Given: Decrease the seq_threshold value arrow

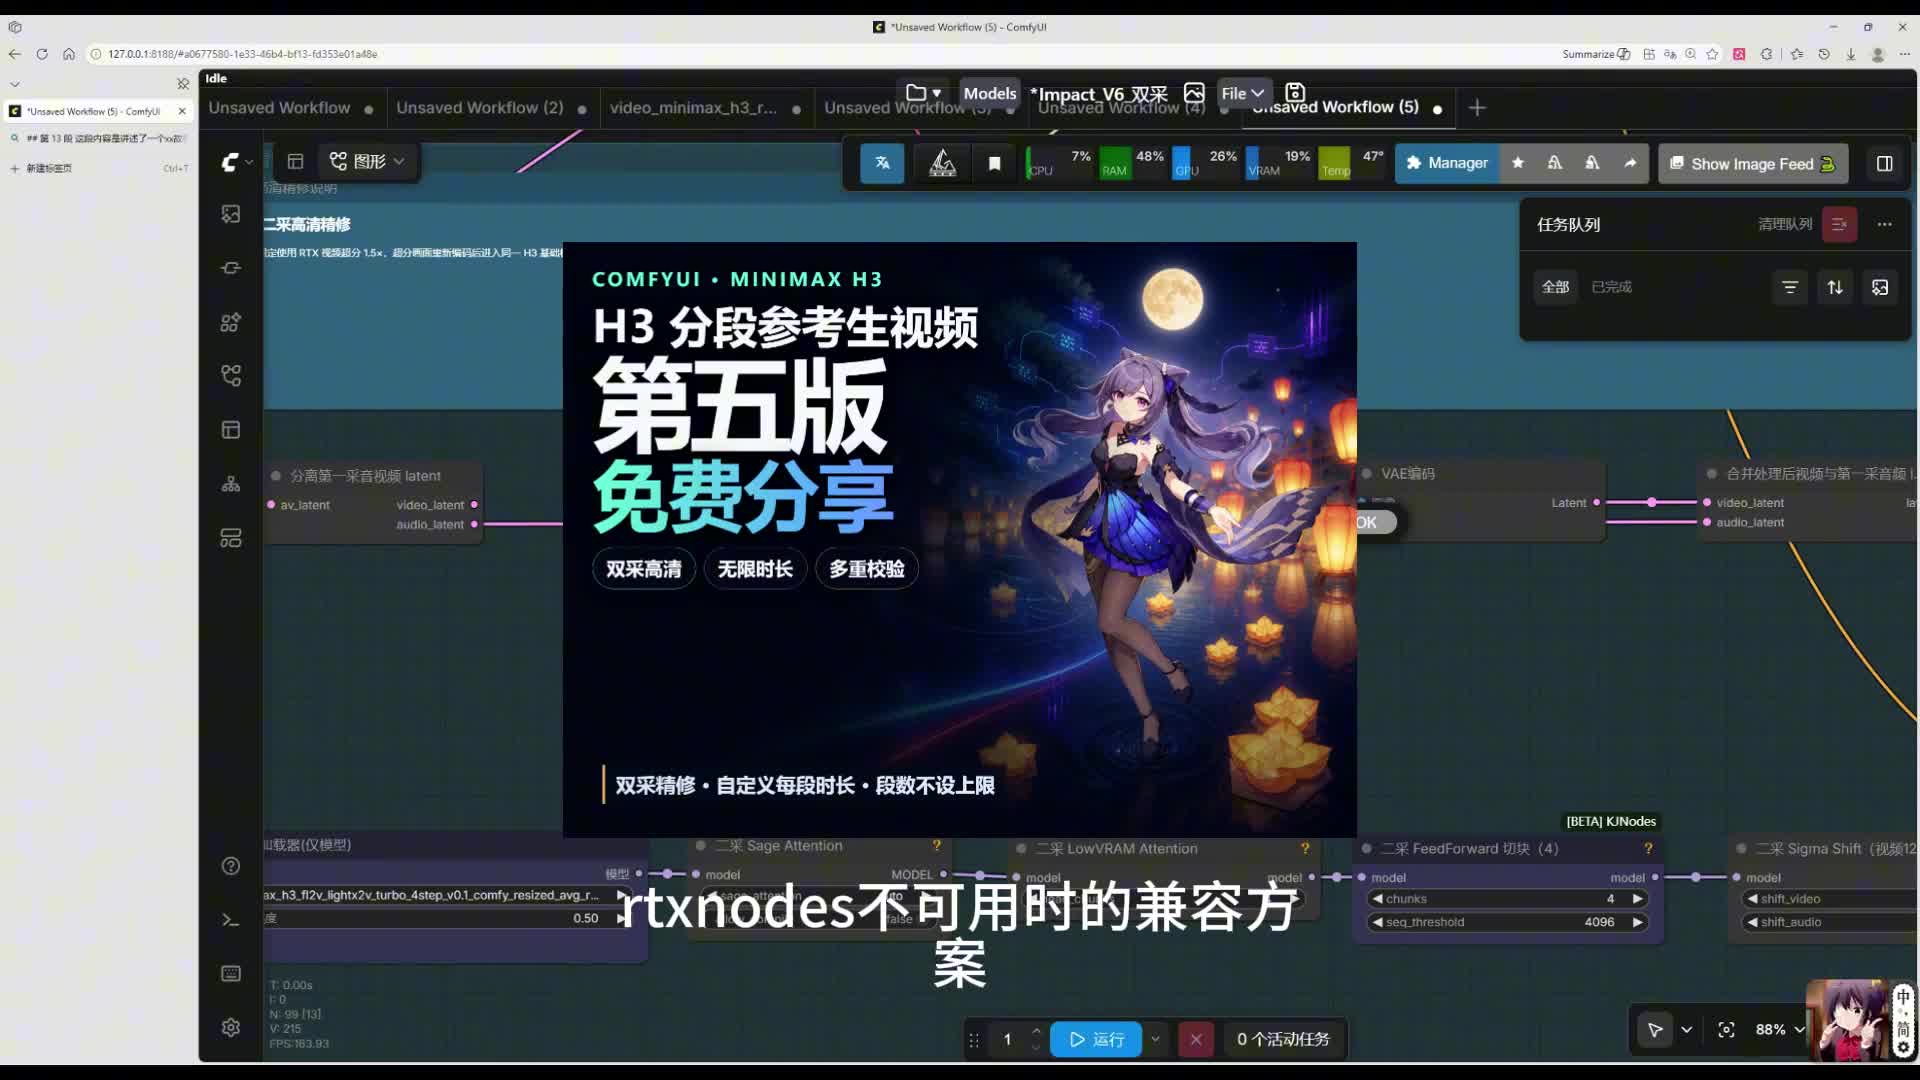Looking at the screenshot, I should 1378,922.
